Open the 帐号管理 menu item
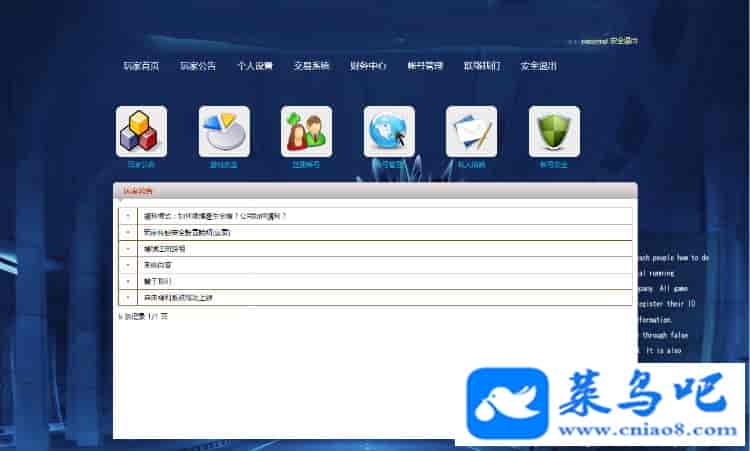This screenshot has height=451, width=750. point(425,66)
